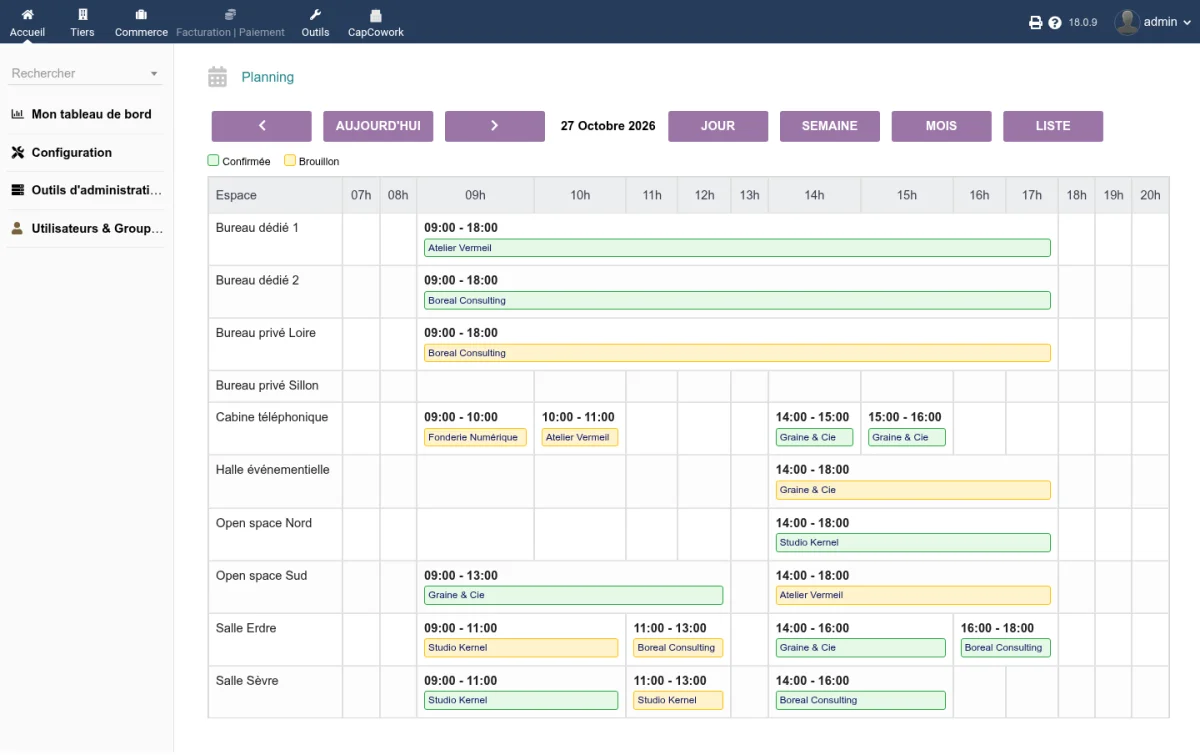Image resolution: width=1200 pixels, height=755 pixels.
Task: Click the Configuration tools icon
Action: pyautogui.click(x=17, y=152)
